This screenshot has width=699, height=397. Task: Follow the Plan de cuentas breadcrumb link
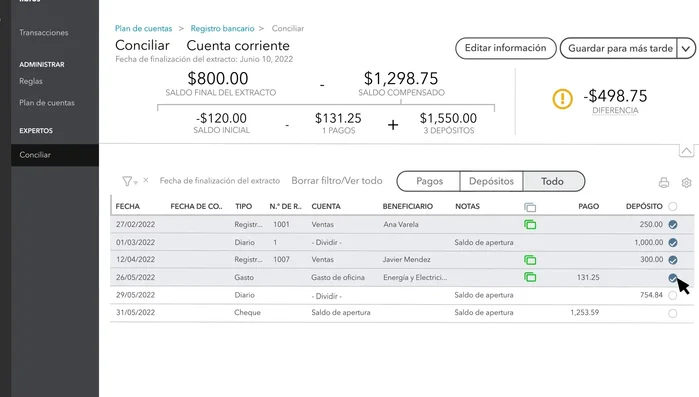pyautogui.click(x=144, y=29)
